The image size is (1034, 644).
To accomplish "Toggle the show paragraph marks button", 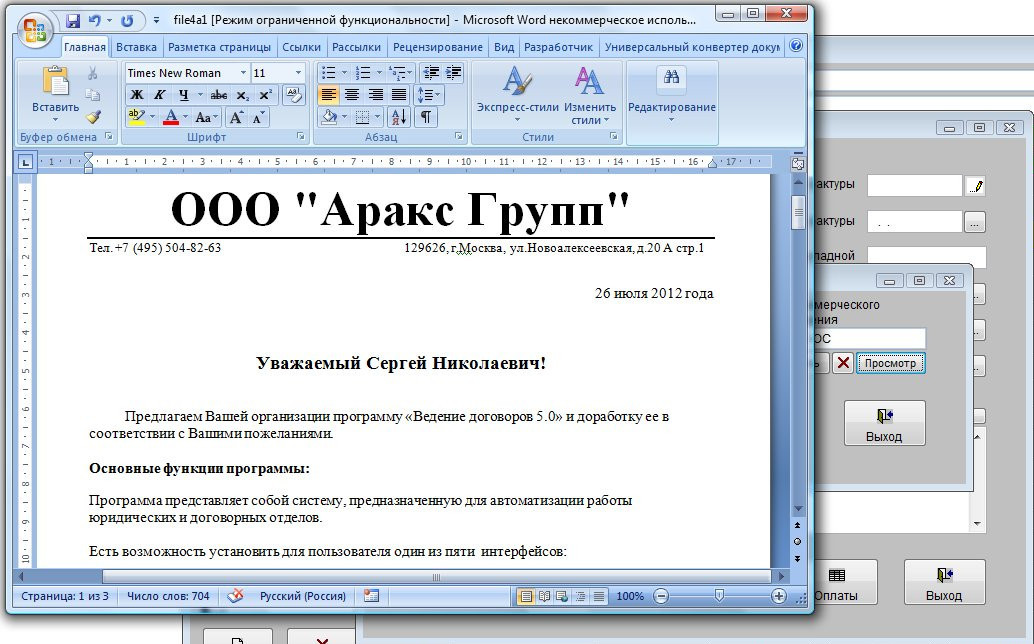I will coord(426,117).
